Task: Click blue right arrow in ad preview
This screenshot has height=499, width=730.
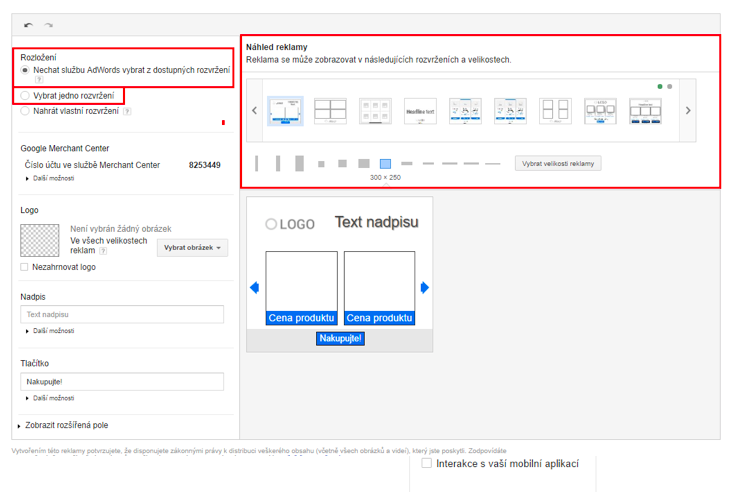Action: tap(425, 287)
